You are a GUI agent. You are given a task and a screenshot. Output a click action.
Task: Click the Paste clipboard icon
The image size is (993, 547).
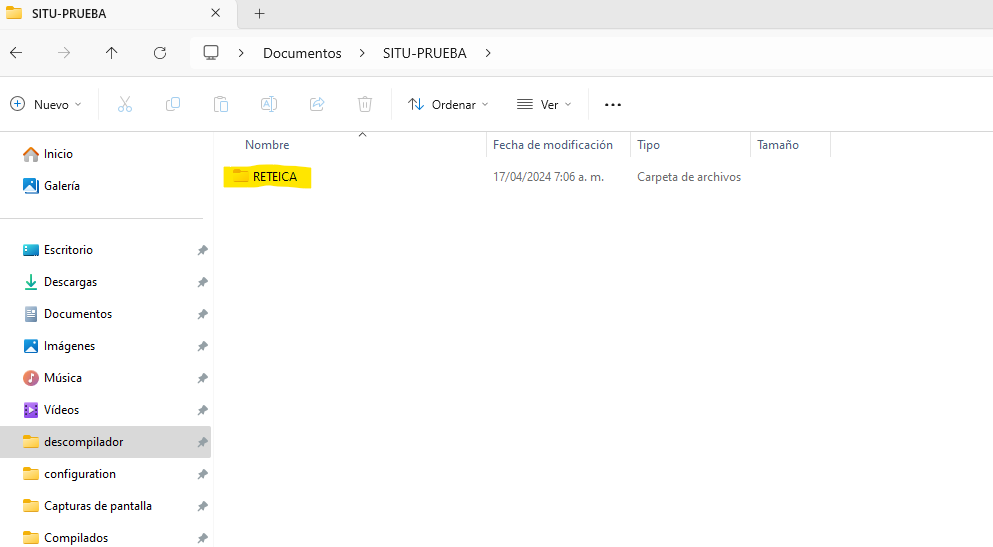pyautogui.click(x=221, y=104)
